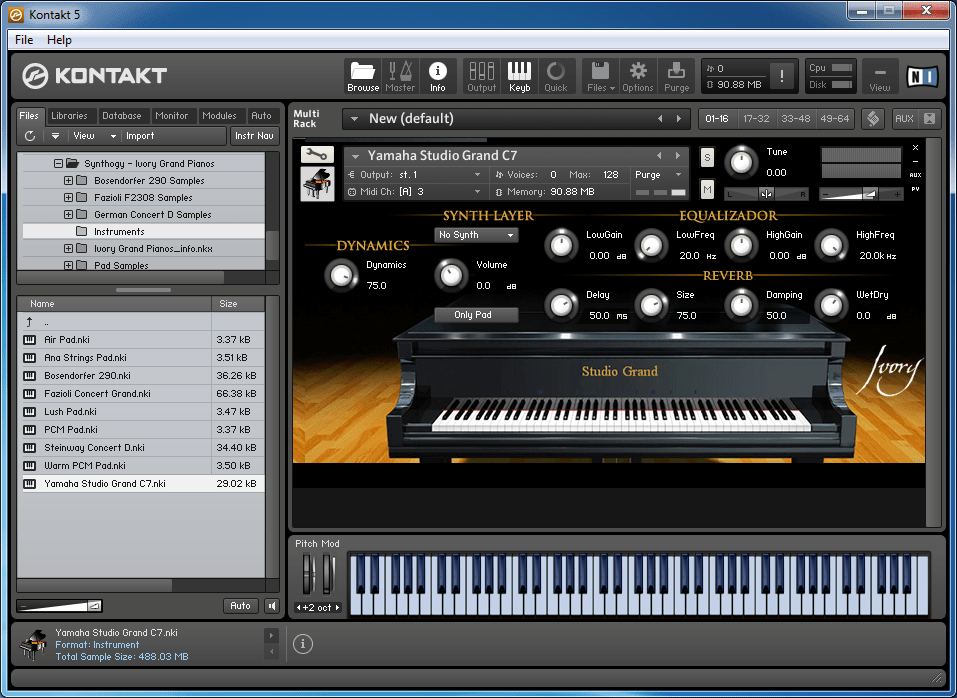Expand the German Concert D Samples folder

68,215
